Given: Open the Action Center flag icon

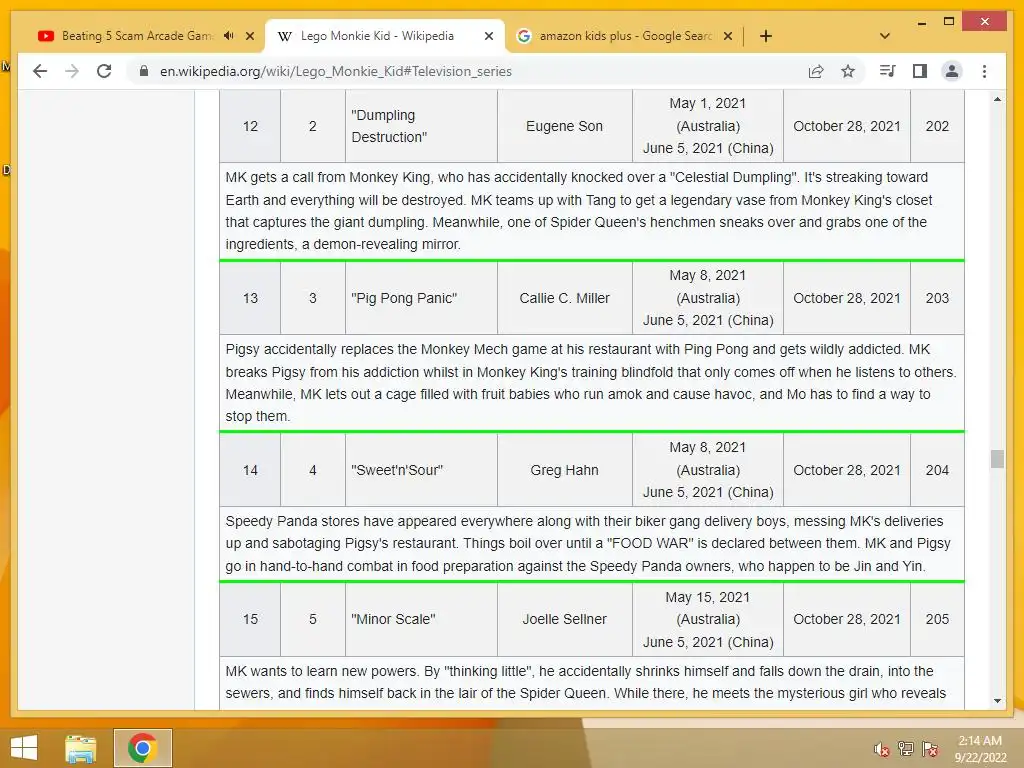Looking at the screenshot, I should (x=930, y=749).
